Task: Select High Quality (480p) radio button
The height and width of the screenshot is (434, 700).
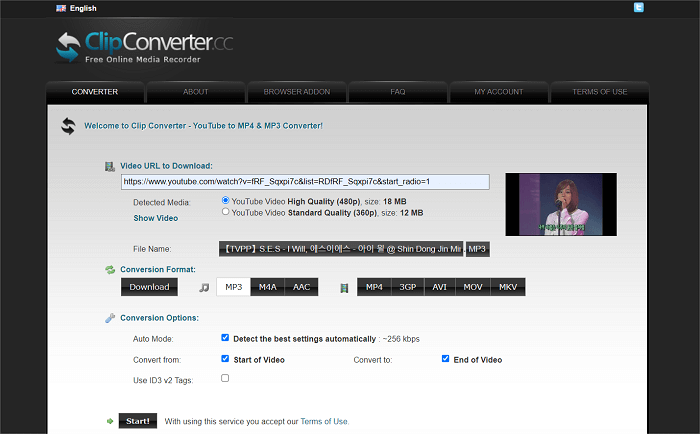Action: (225, 200)
